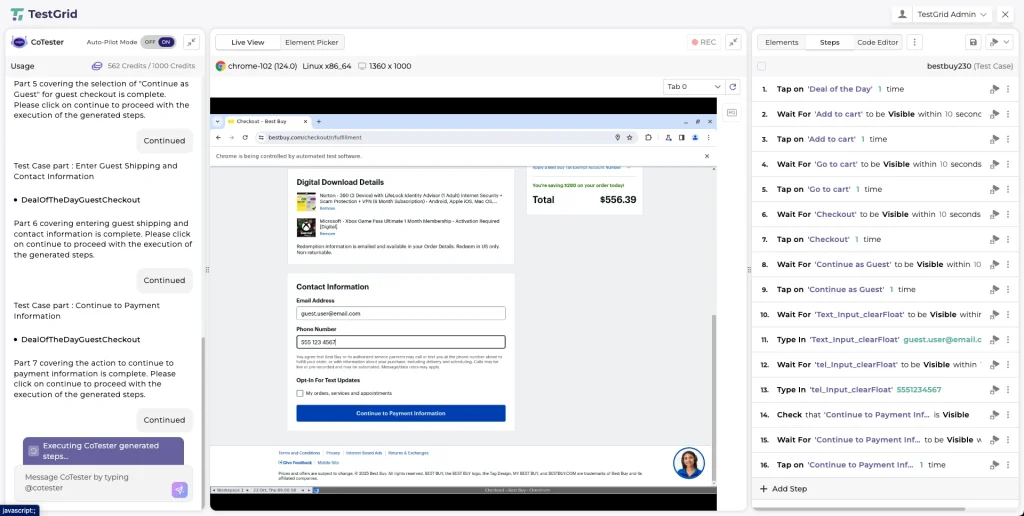The height and width of the screenshot is (516, 1024).
Task: Reload the Best Buy page in Chrome
Action: tap(245, 138)
